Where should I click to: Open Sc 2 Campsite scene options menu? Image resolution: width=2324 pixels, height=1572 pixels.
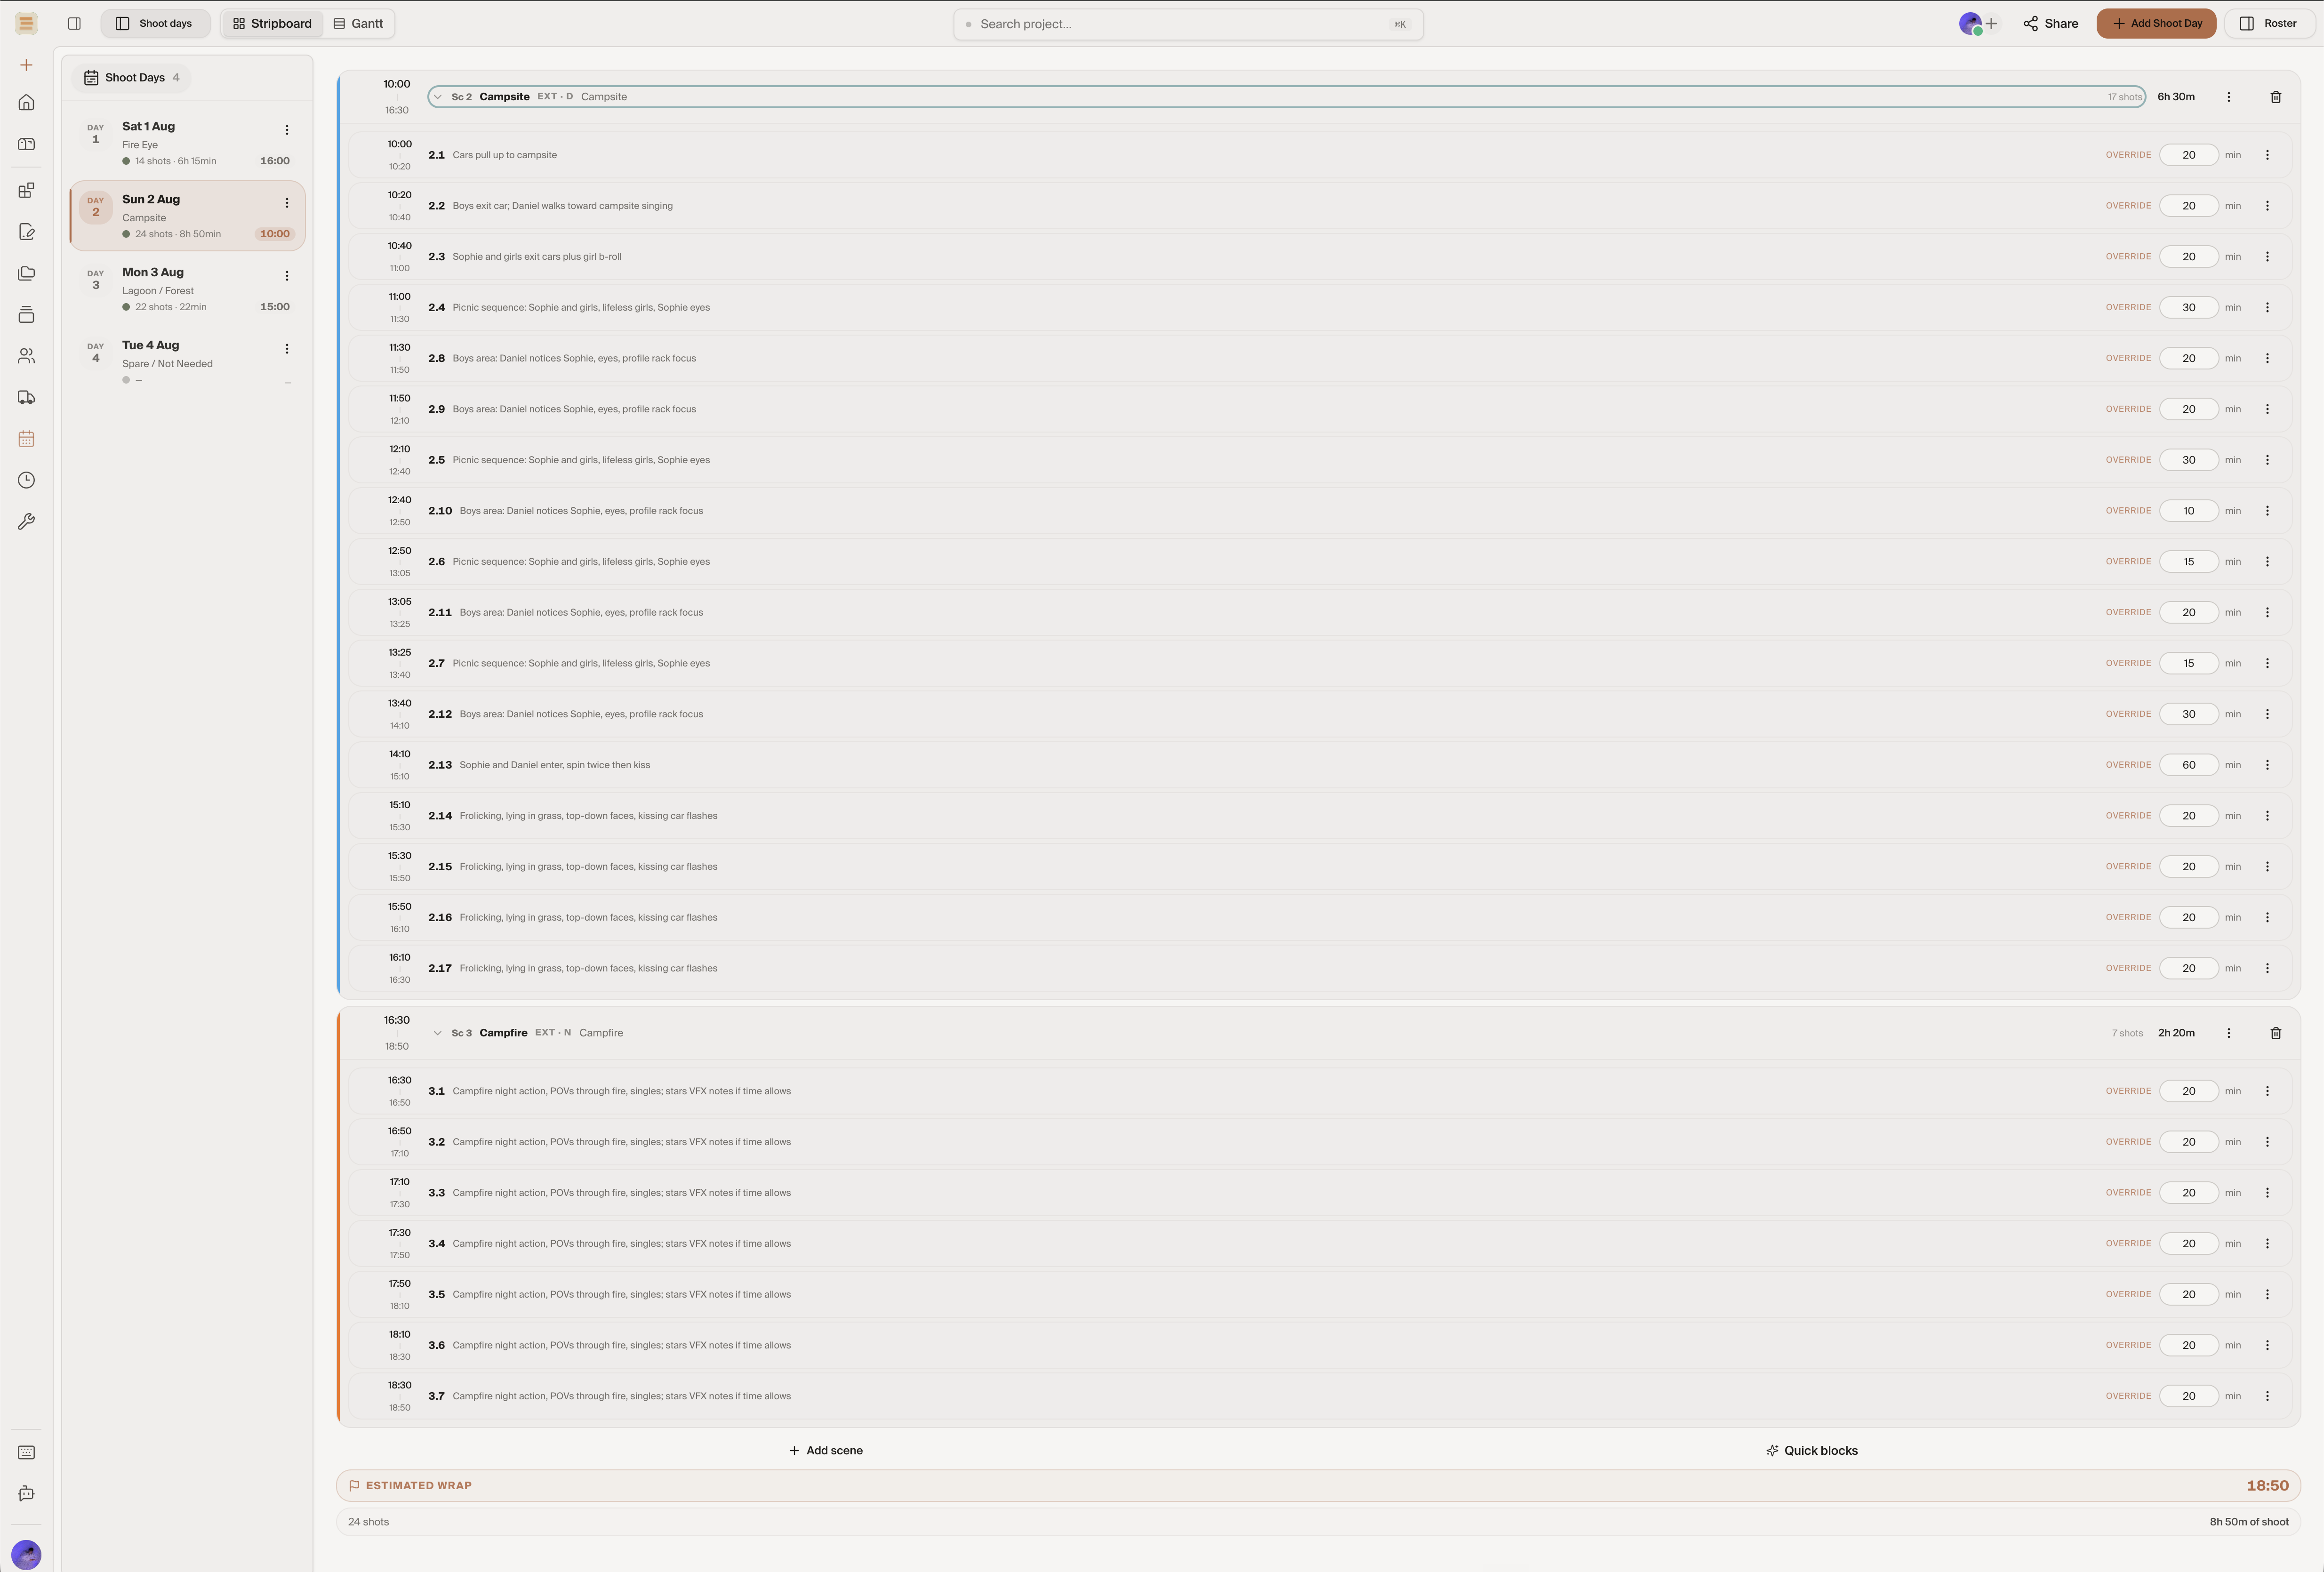tap(2229, 97)
